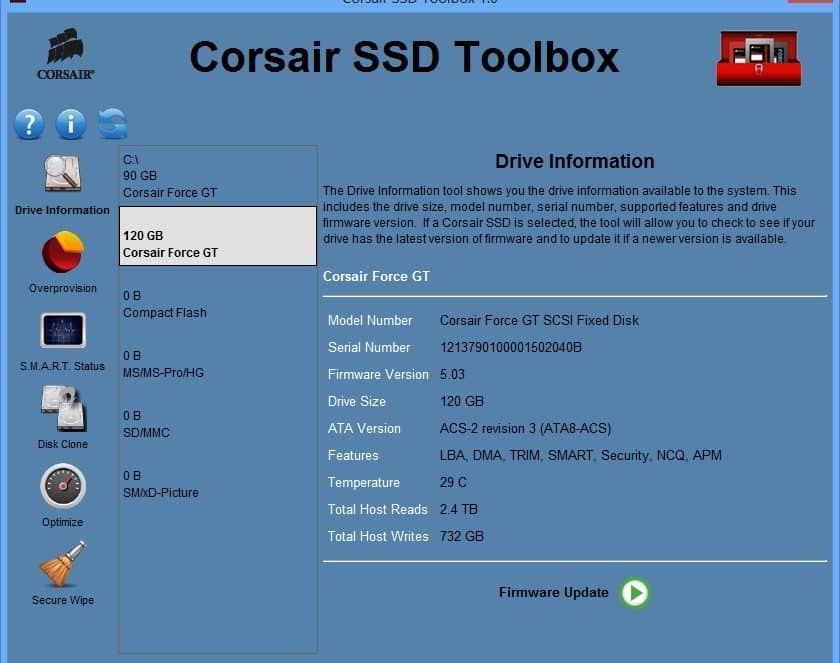The height and width of the screenshot is (663, 840).
Task: Click the Total Host Reads label
Action: pyautogui.click(x=378, y=509)
